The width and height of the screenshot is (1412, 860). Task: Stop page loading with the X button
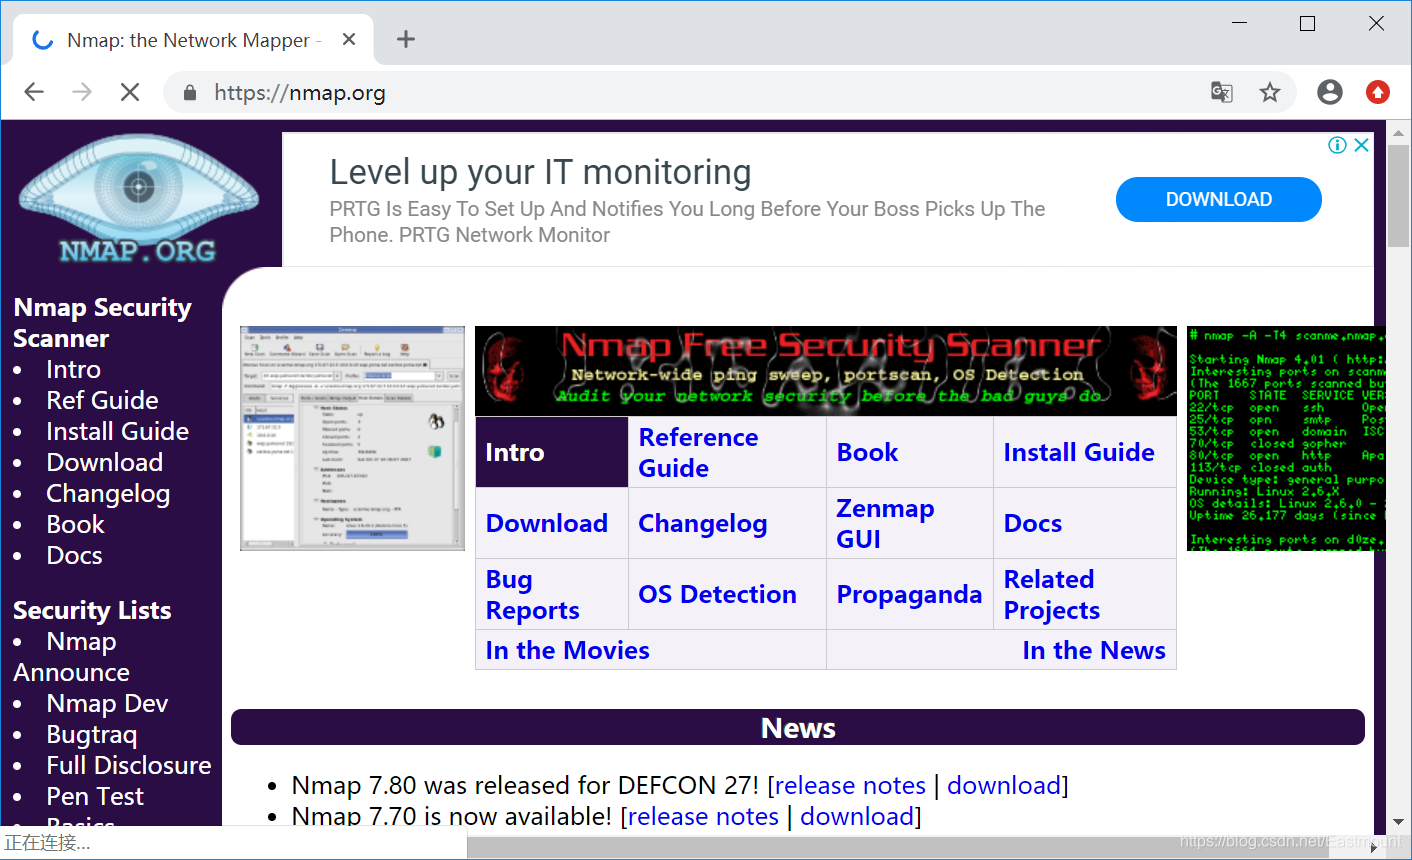130,92
